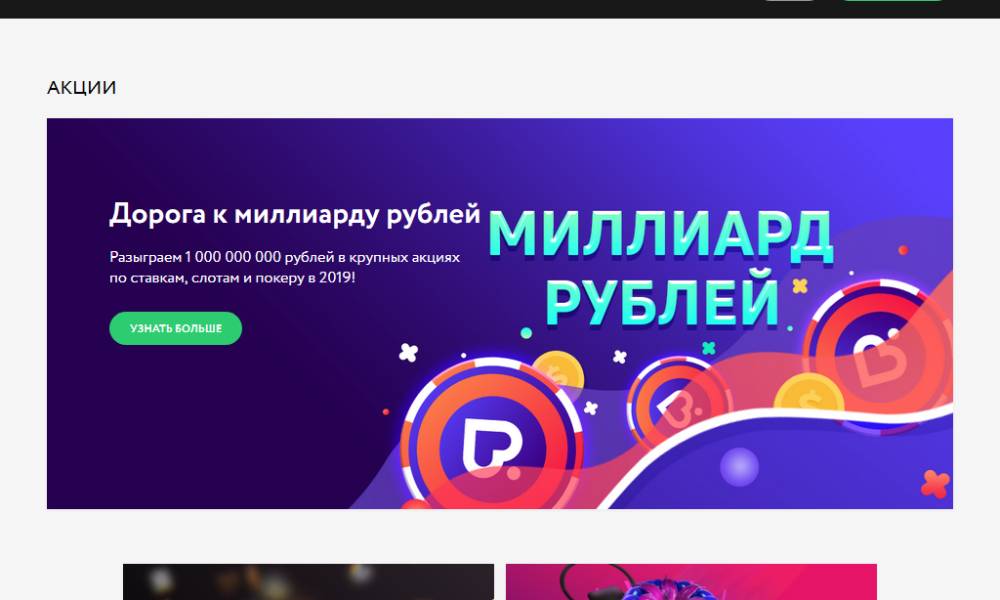This screenshot has height=600, width=1000.
Task: Click the red cross shape in banner's bottom-right corner
Action: pyautogui.click(x=936, y=484)
